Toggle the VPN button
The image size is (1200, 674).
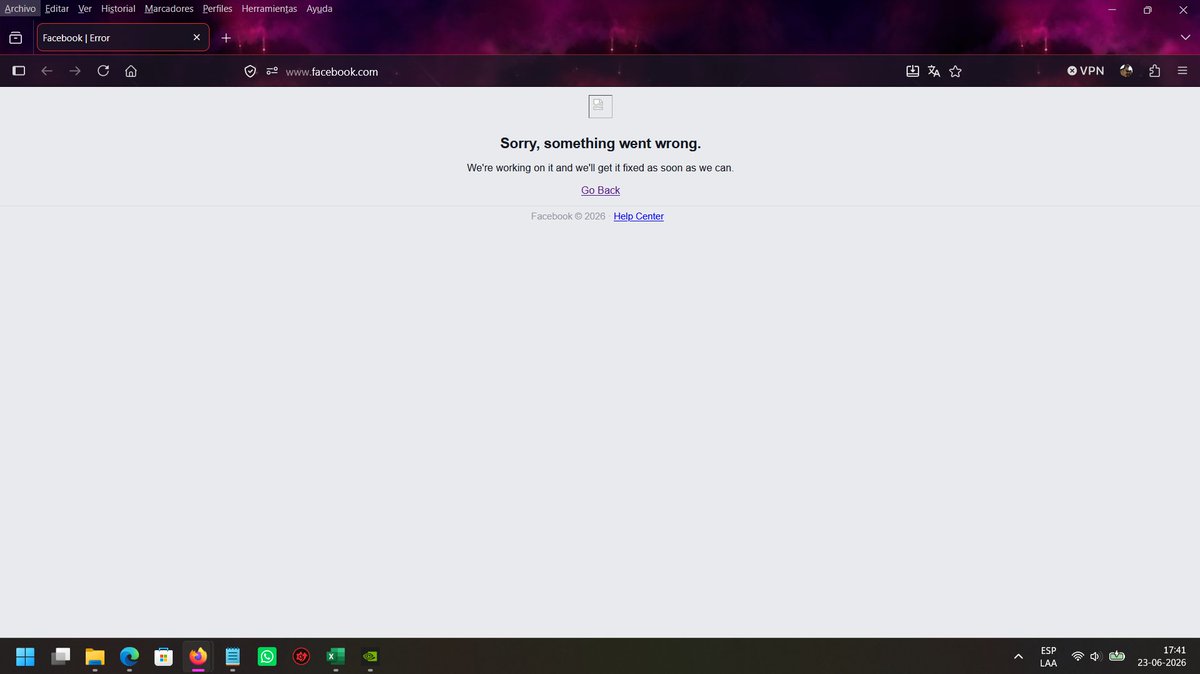tap(1086, 71)
